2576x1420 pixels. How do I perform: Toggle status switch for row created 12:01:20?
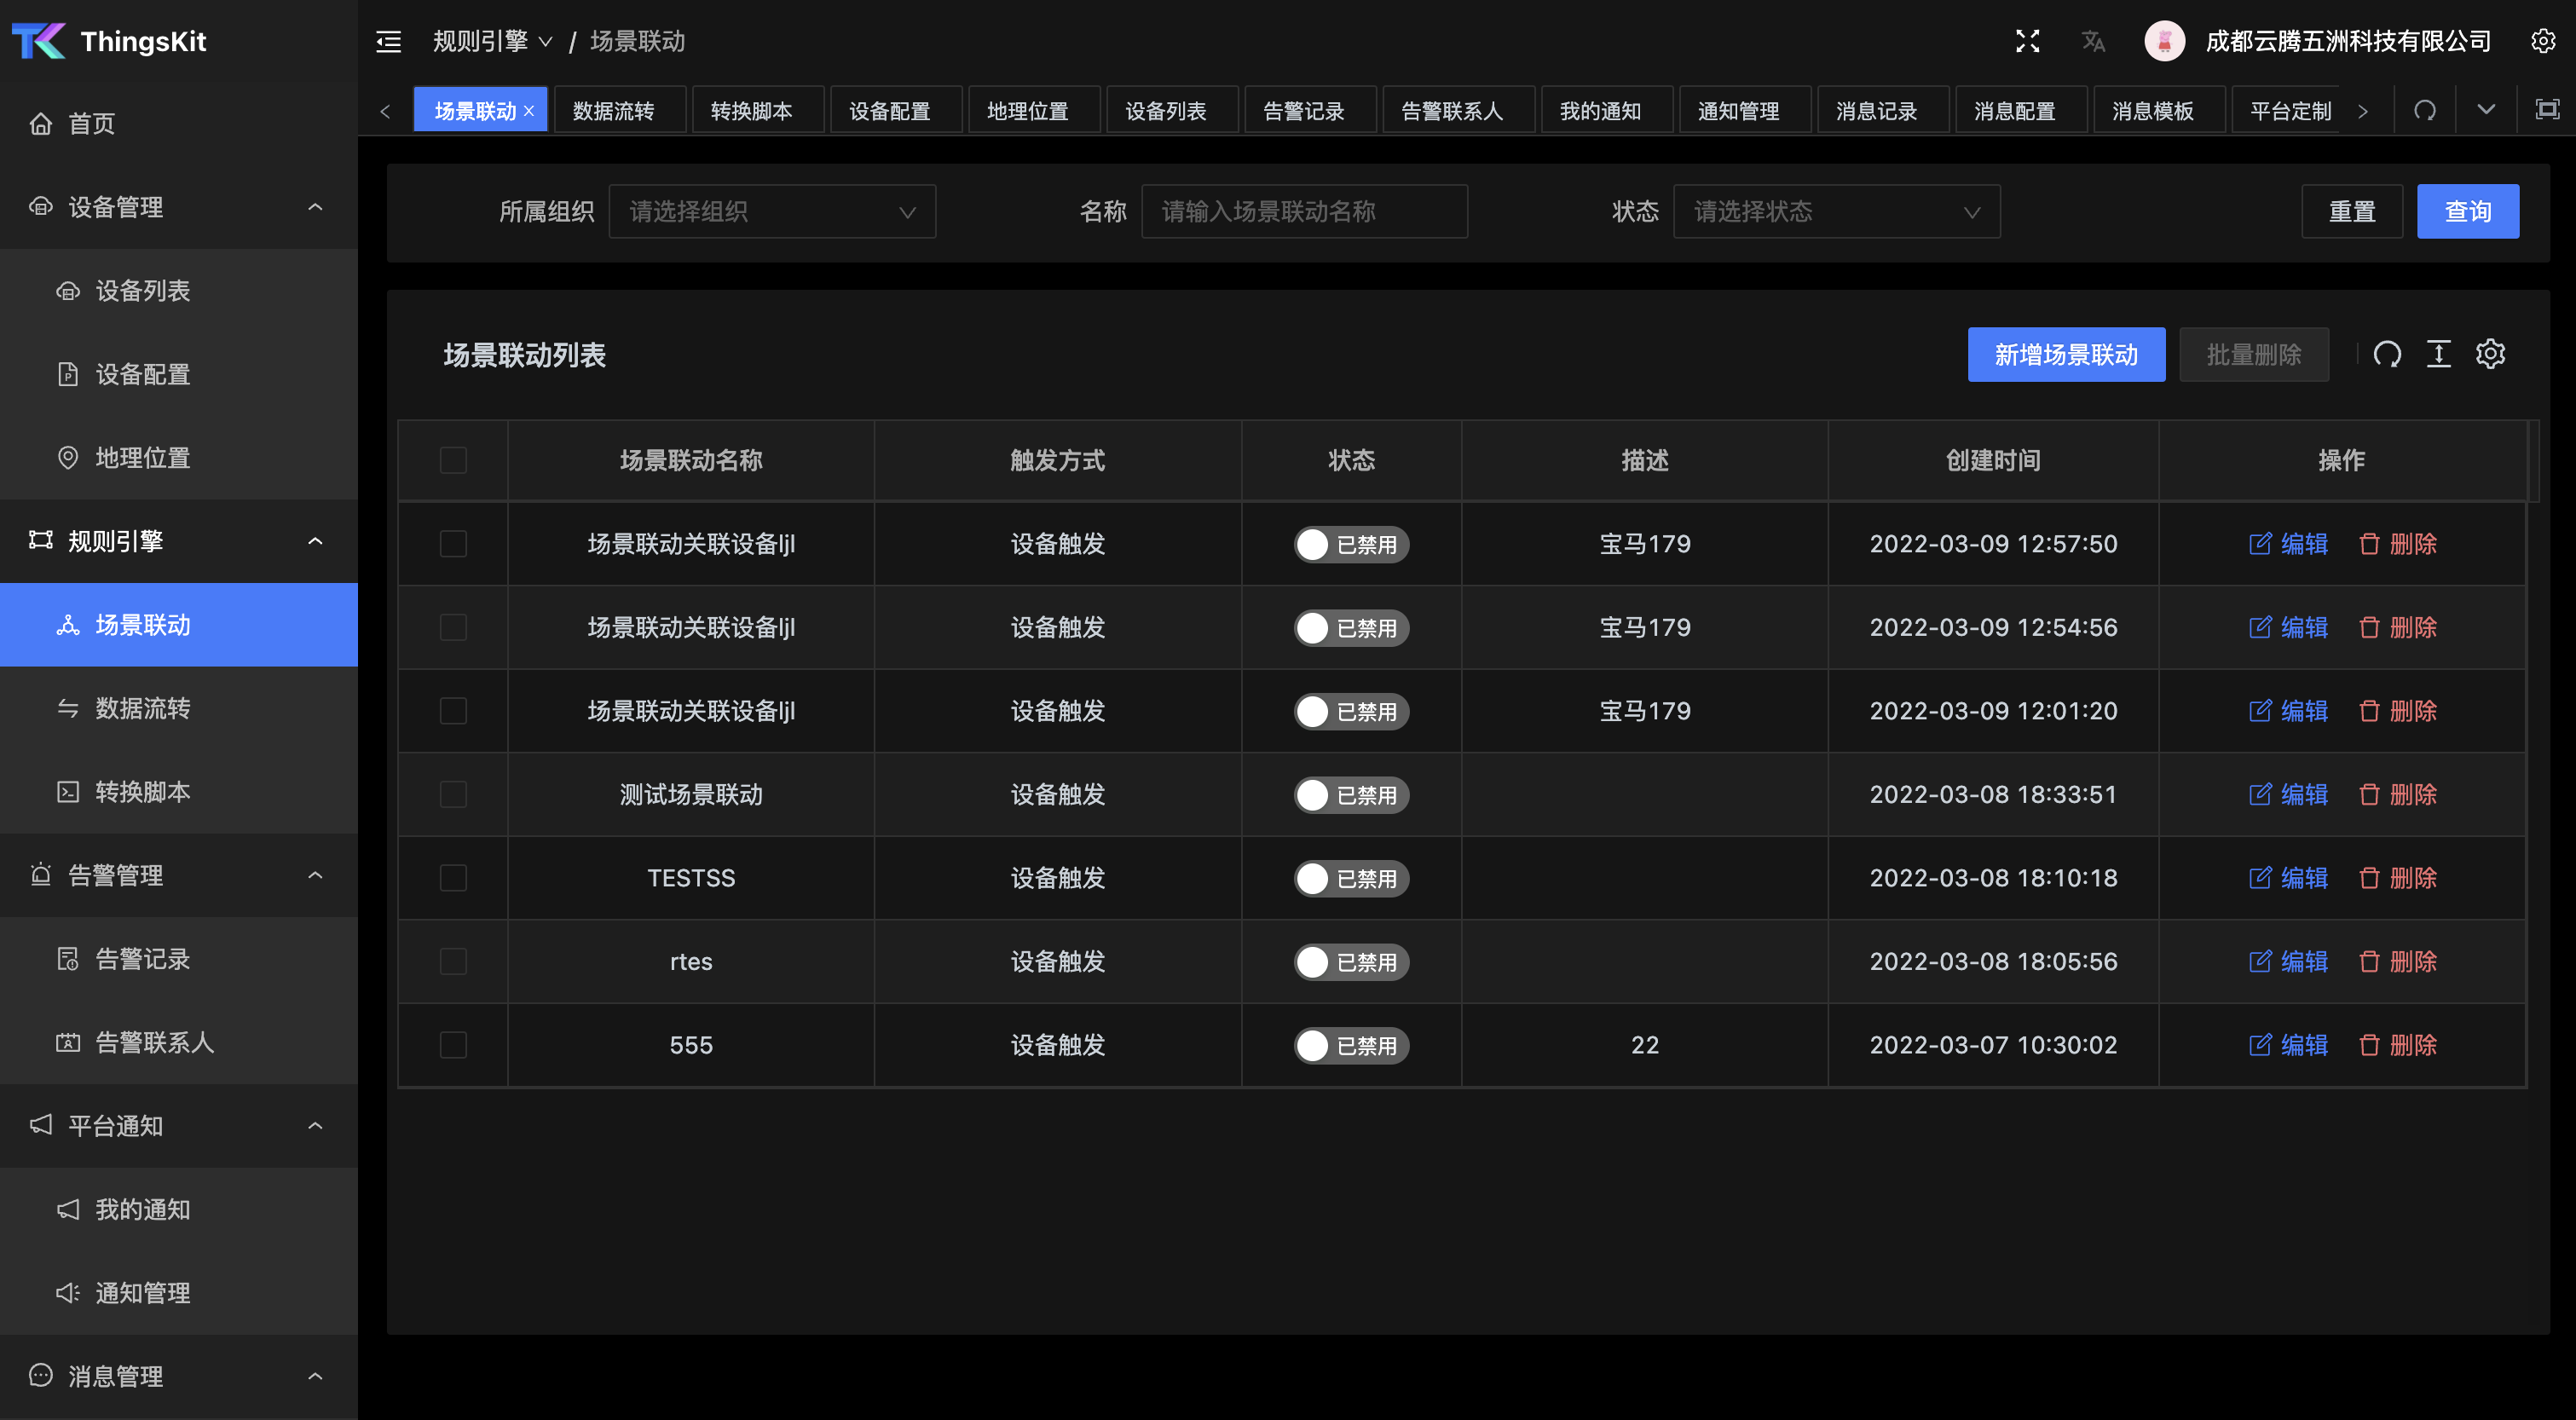click(x=1351, y=711)
